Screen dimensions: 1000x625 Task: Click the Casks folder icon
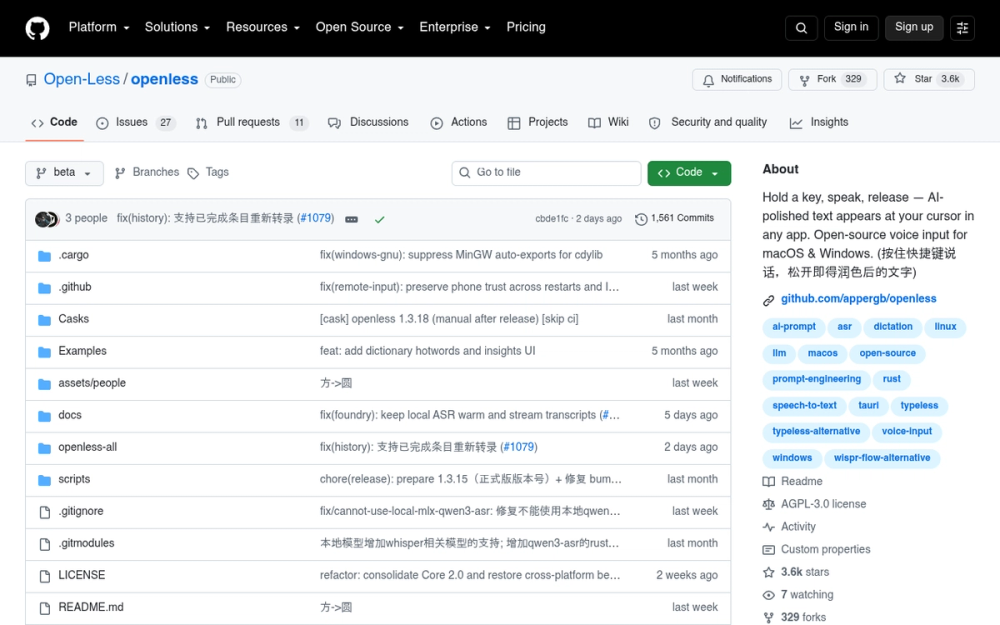(x=44, y=320)
